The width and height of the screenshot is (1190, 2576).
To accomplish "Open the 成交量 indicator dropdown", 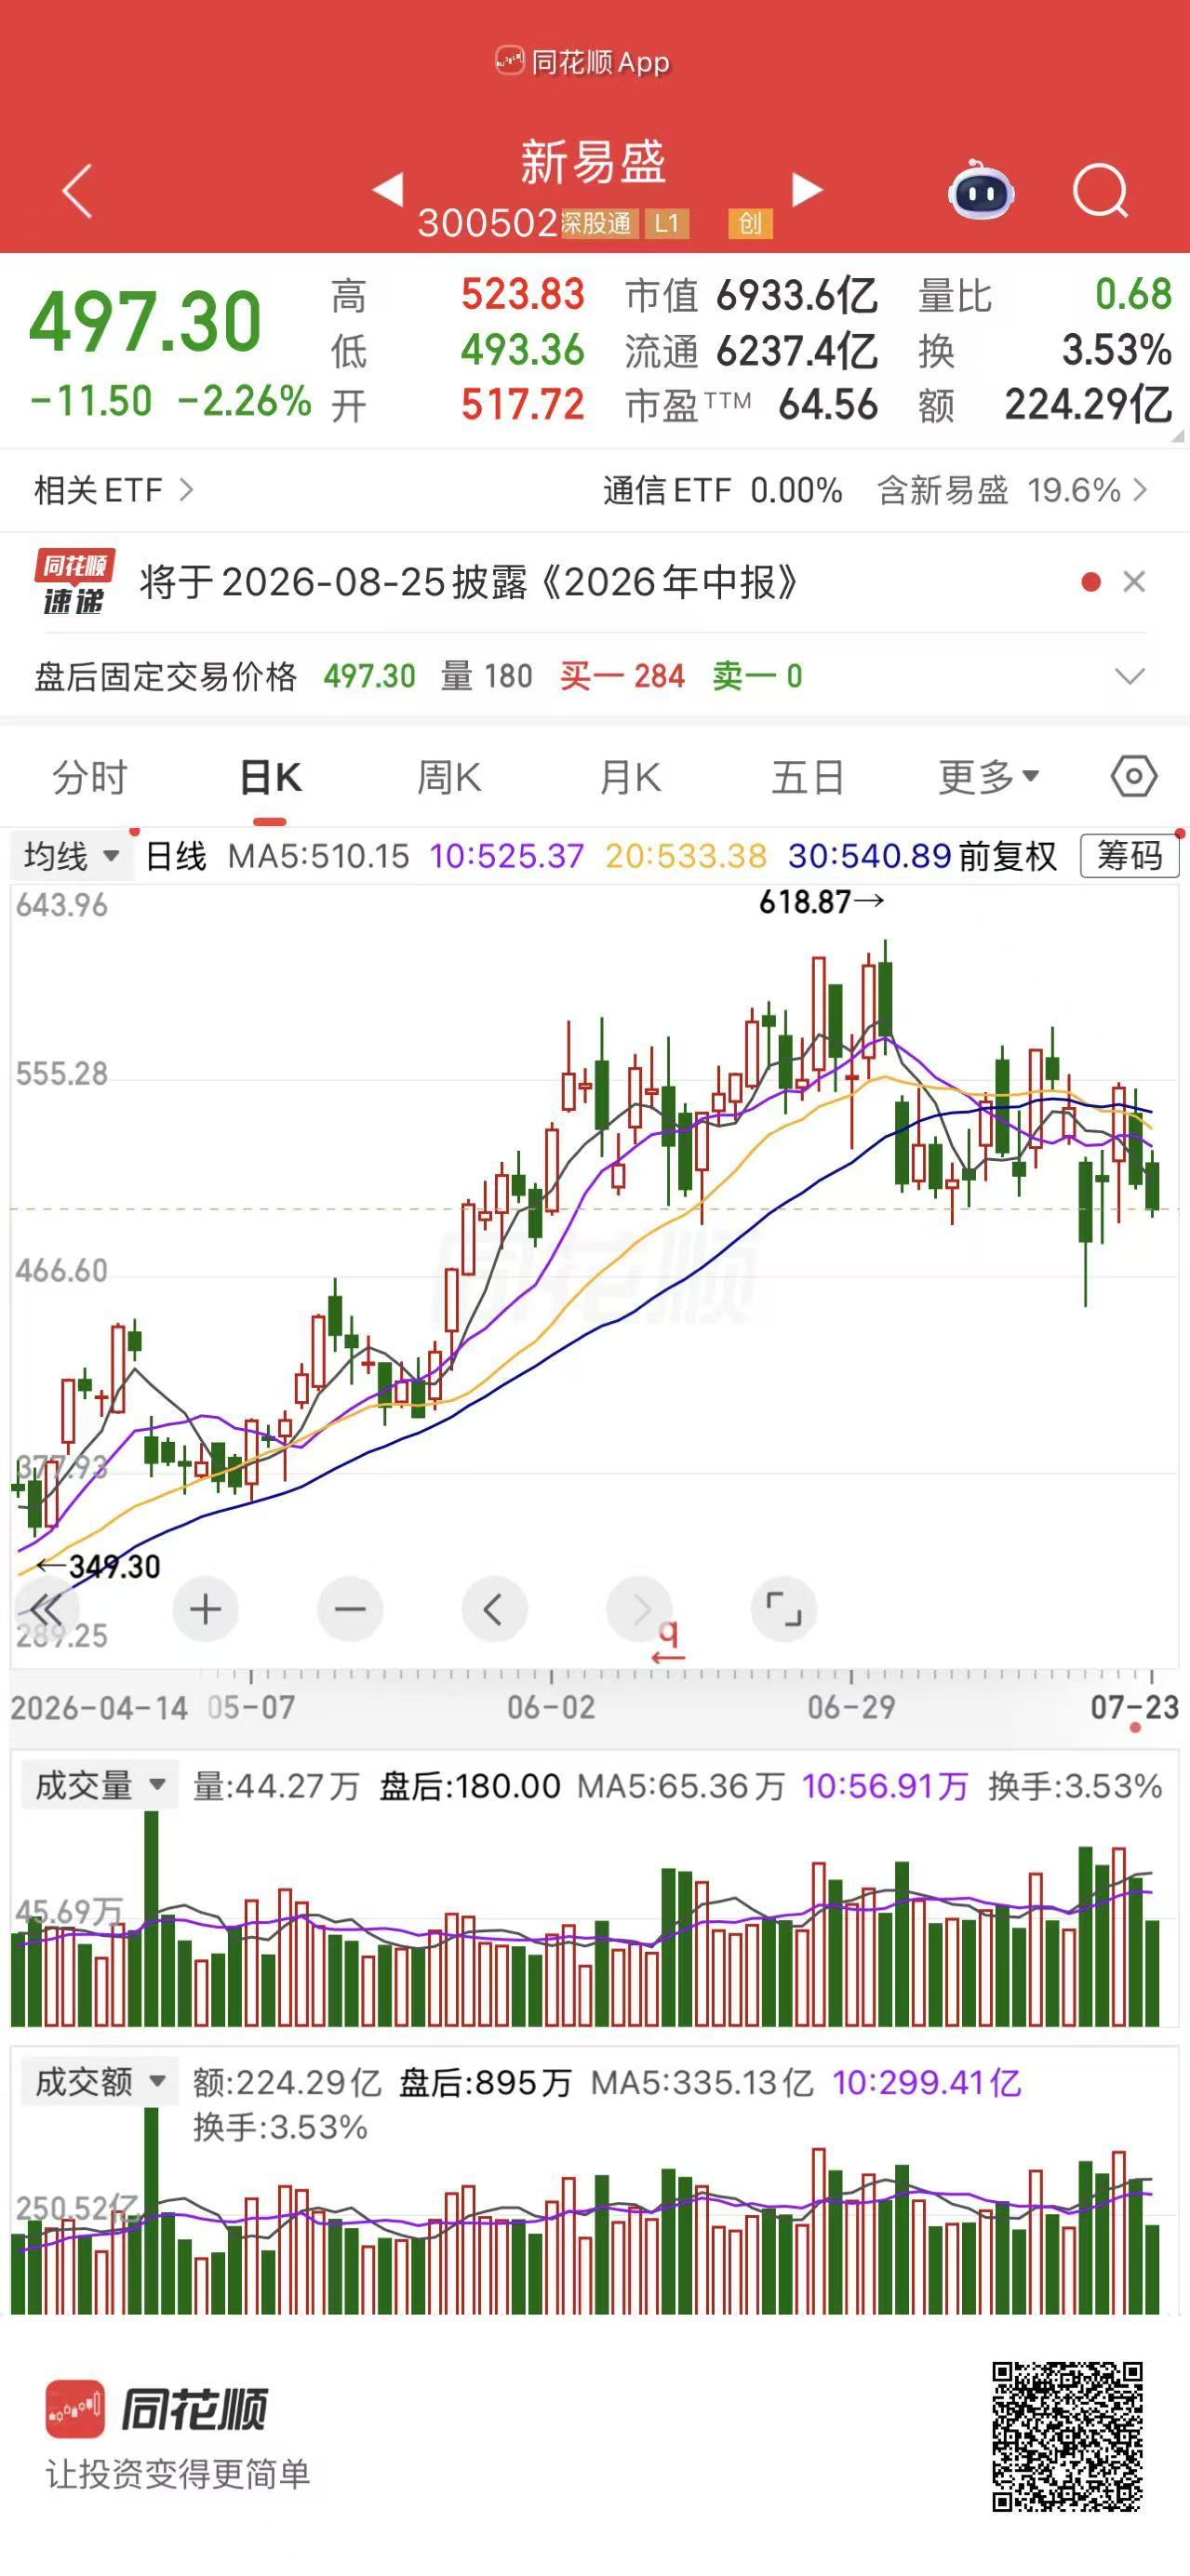I will click(99, 1785).
